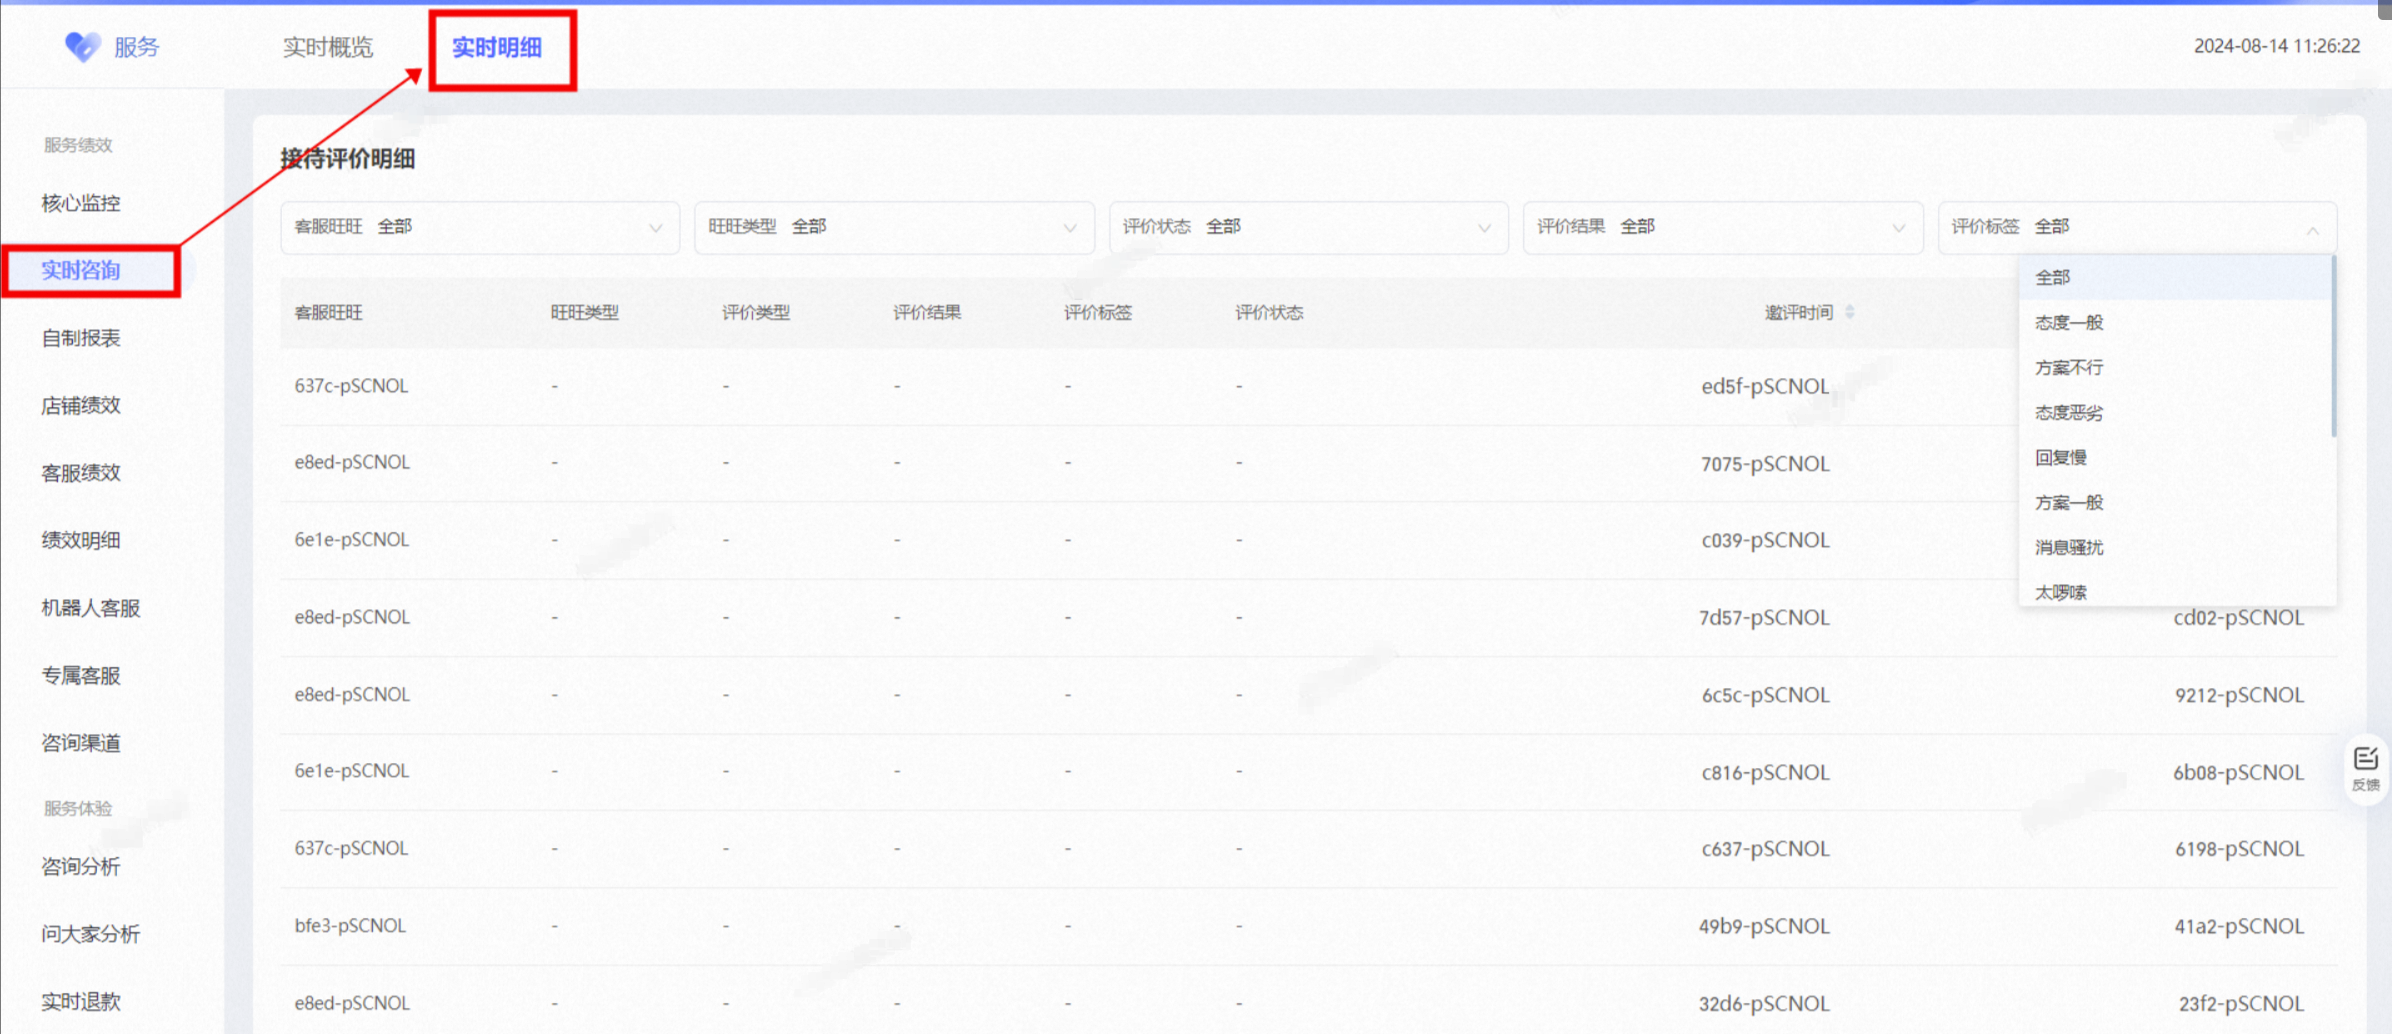This screenshot has width=2392, height=1034.
Task: Click the dropdown list scrollbar
Action: click(2334, 347)
